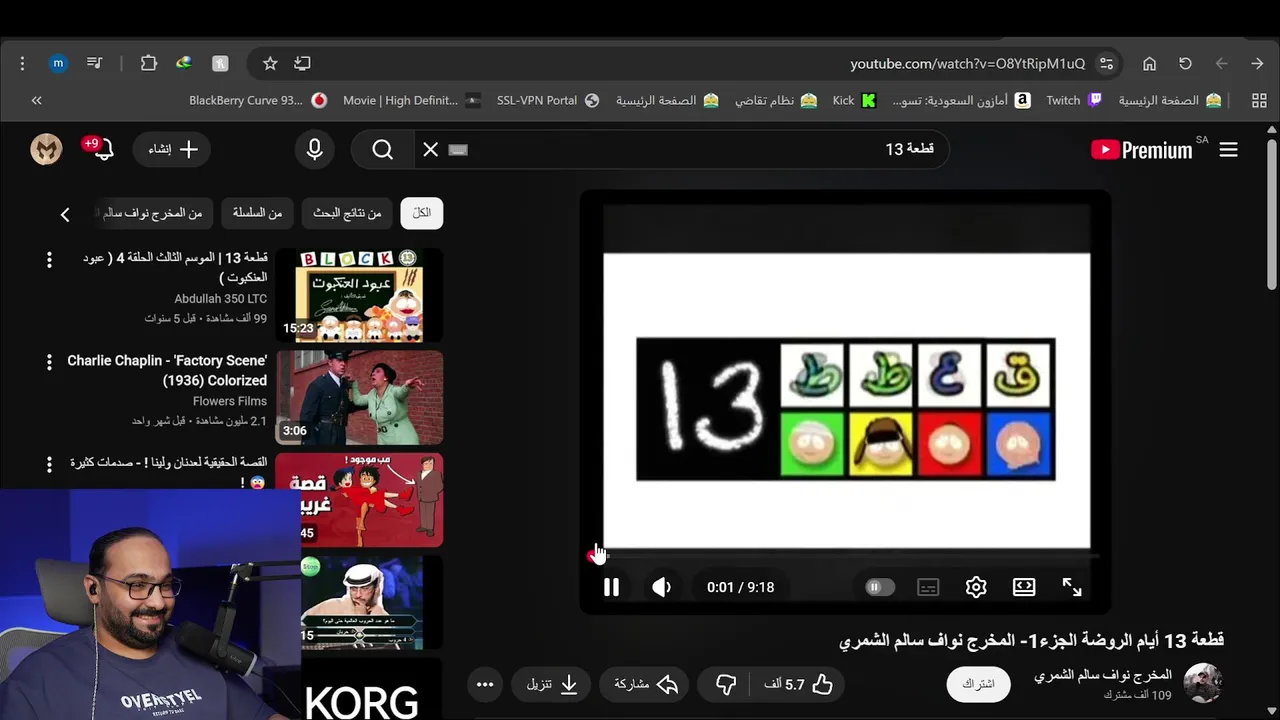Open the apps grid icon in bookmarks bar

[x=1259, y=100]
